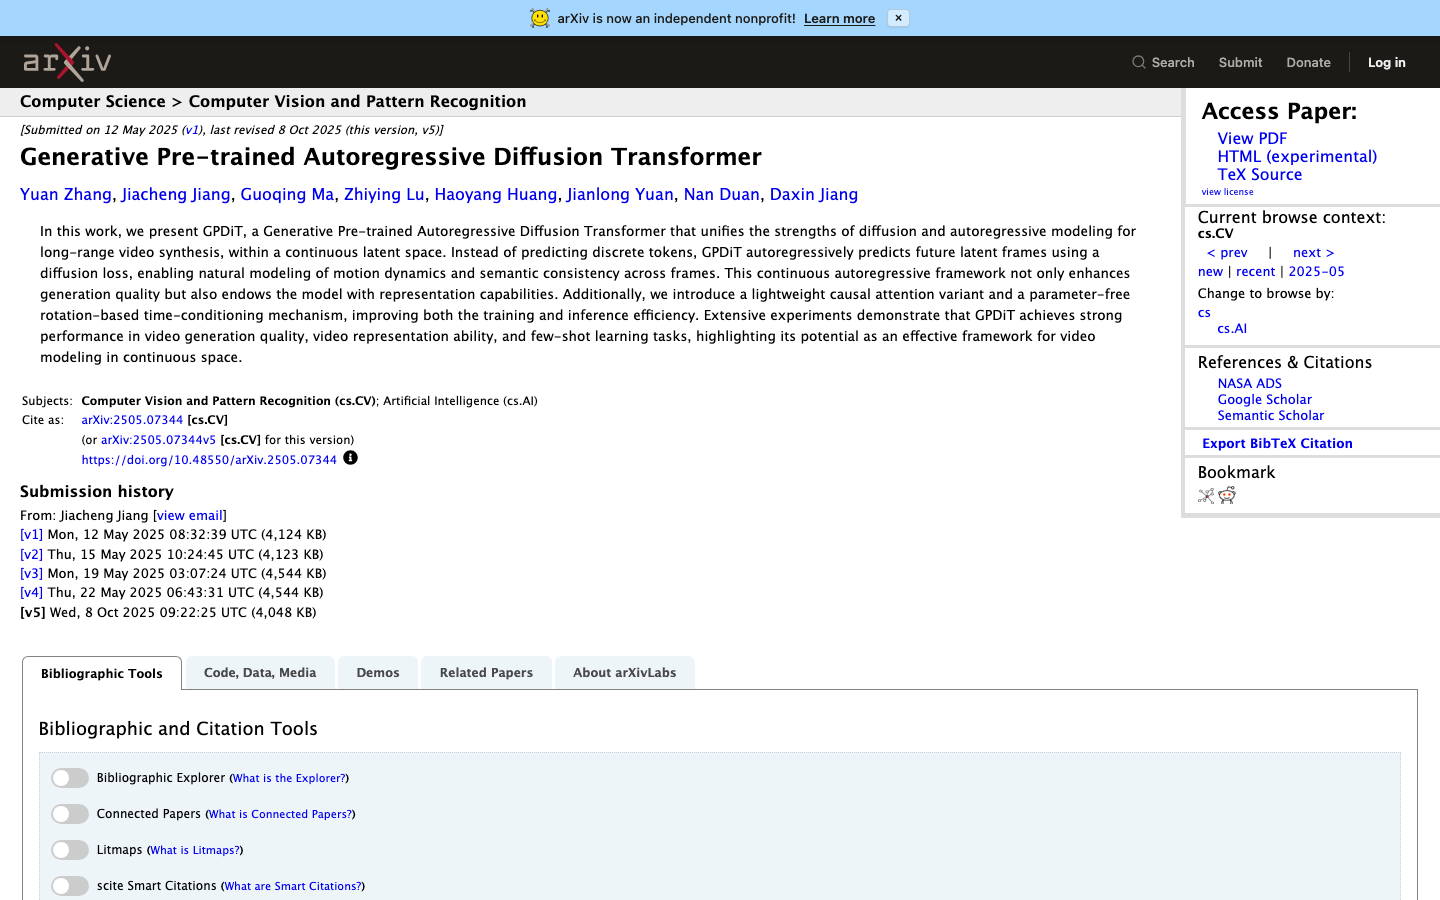Open the arXiv:2505.07344v5 version link
Screen dimensions: 1440x900
pyautogui.click(x=158, y=440)
